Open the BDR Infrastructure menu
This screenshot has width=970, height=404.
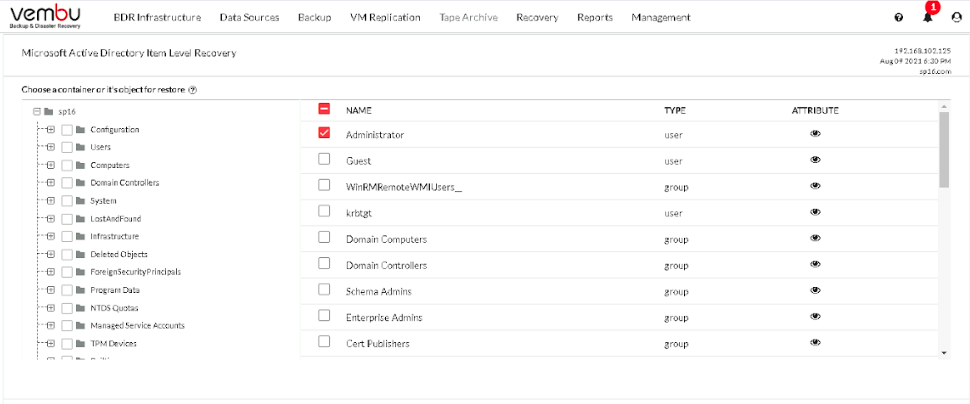coord(157,17)
